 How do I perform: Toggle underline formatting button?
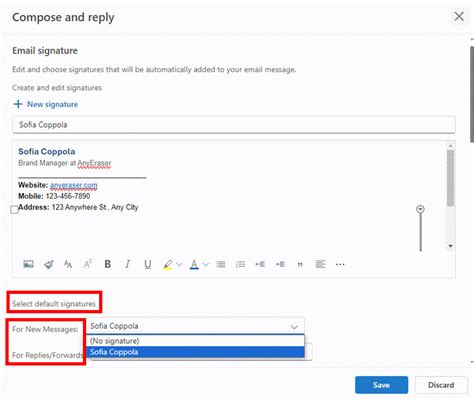coord(148,264)
